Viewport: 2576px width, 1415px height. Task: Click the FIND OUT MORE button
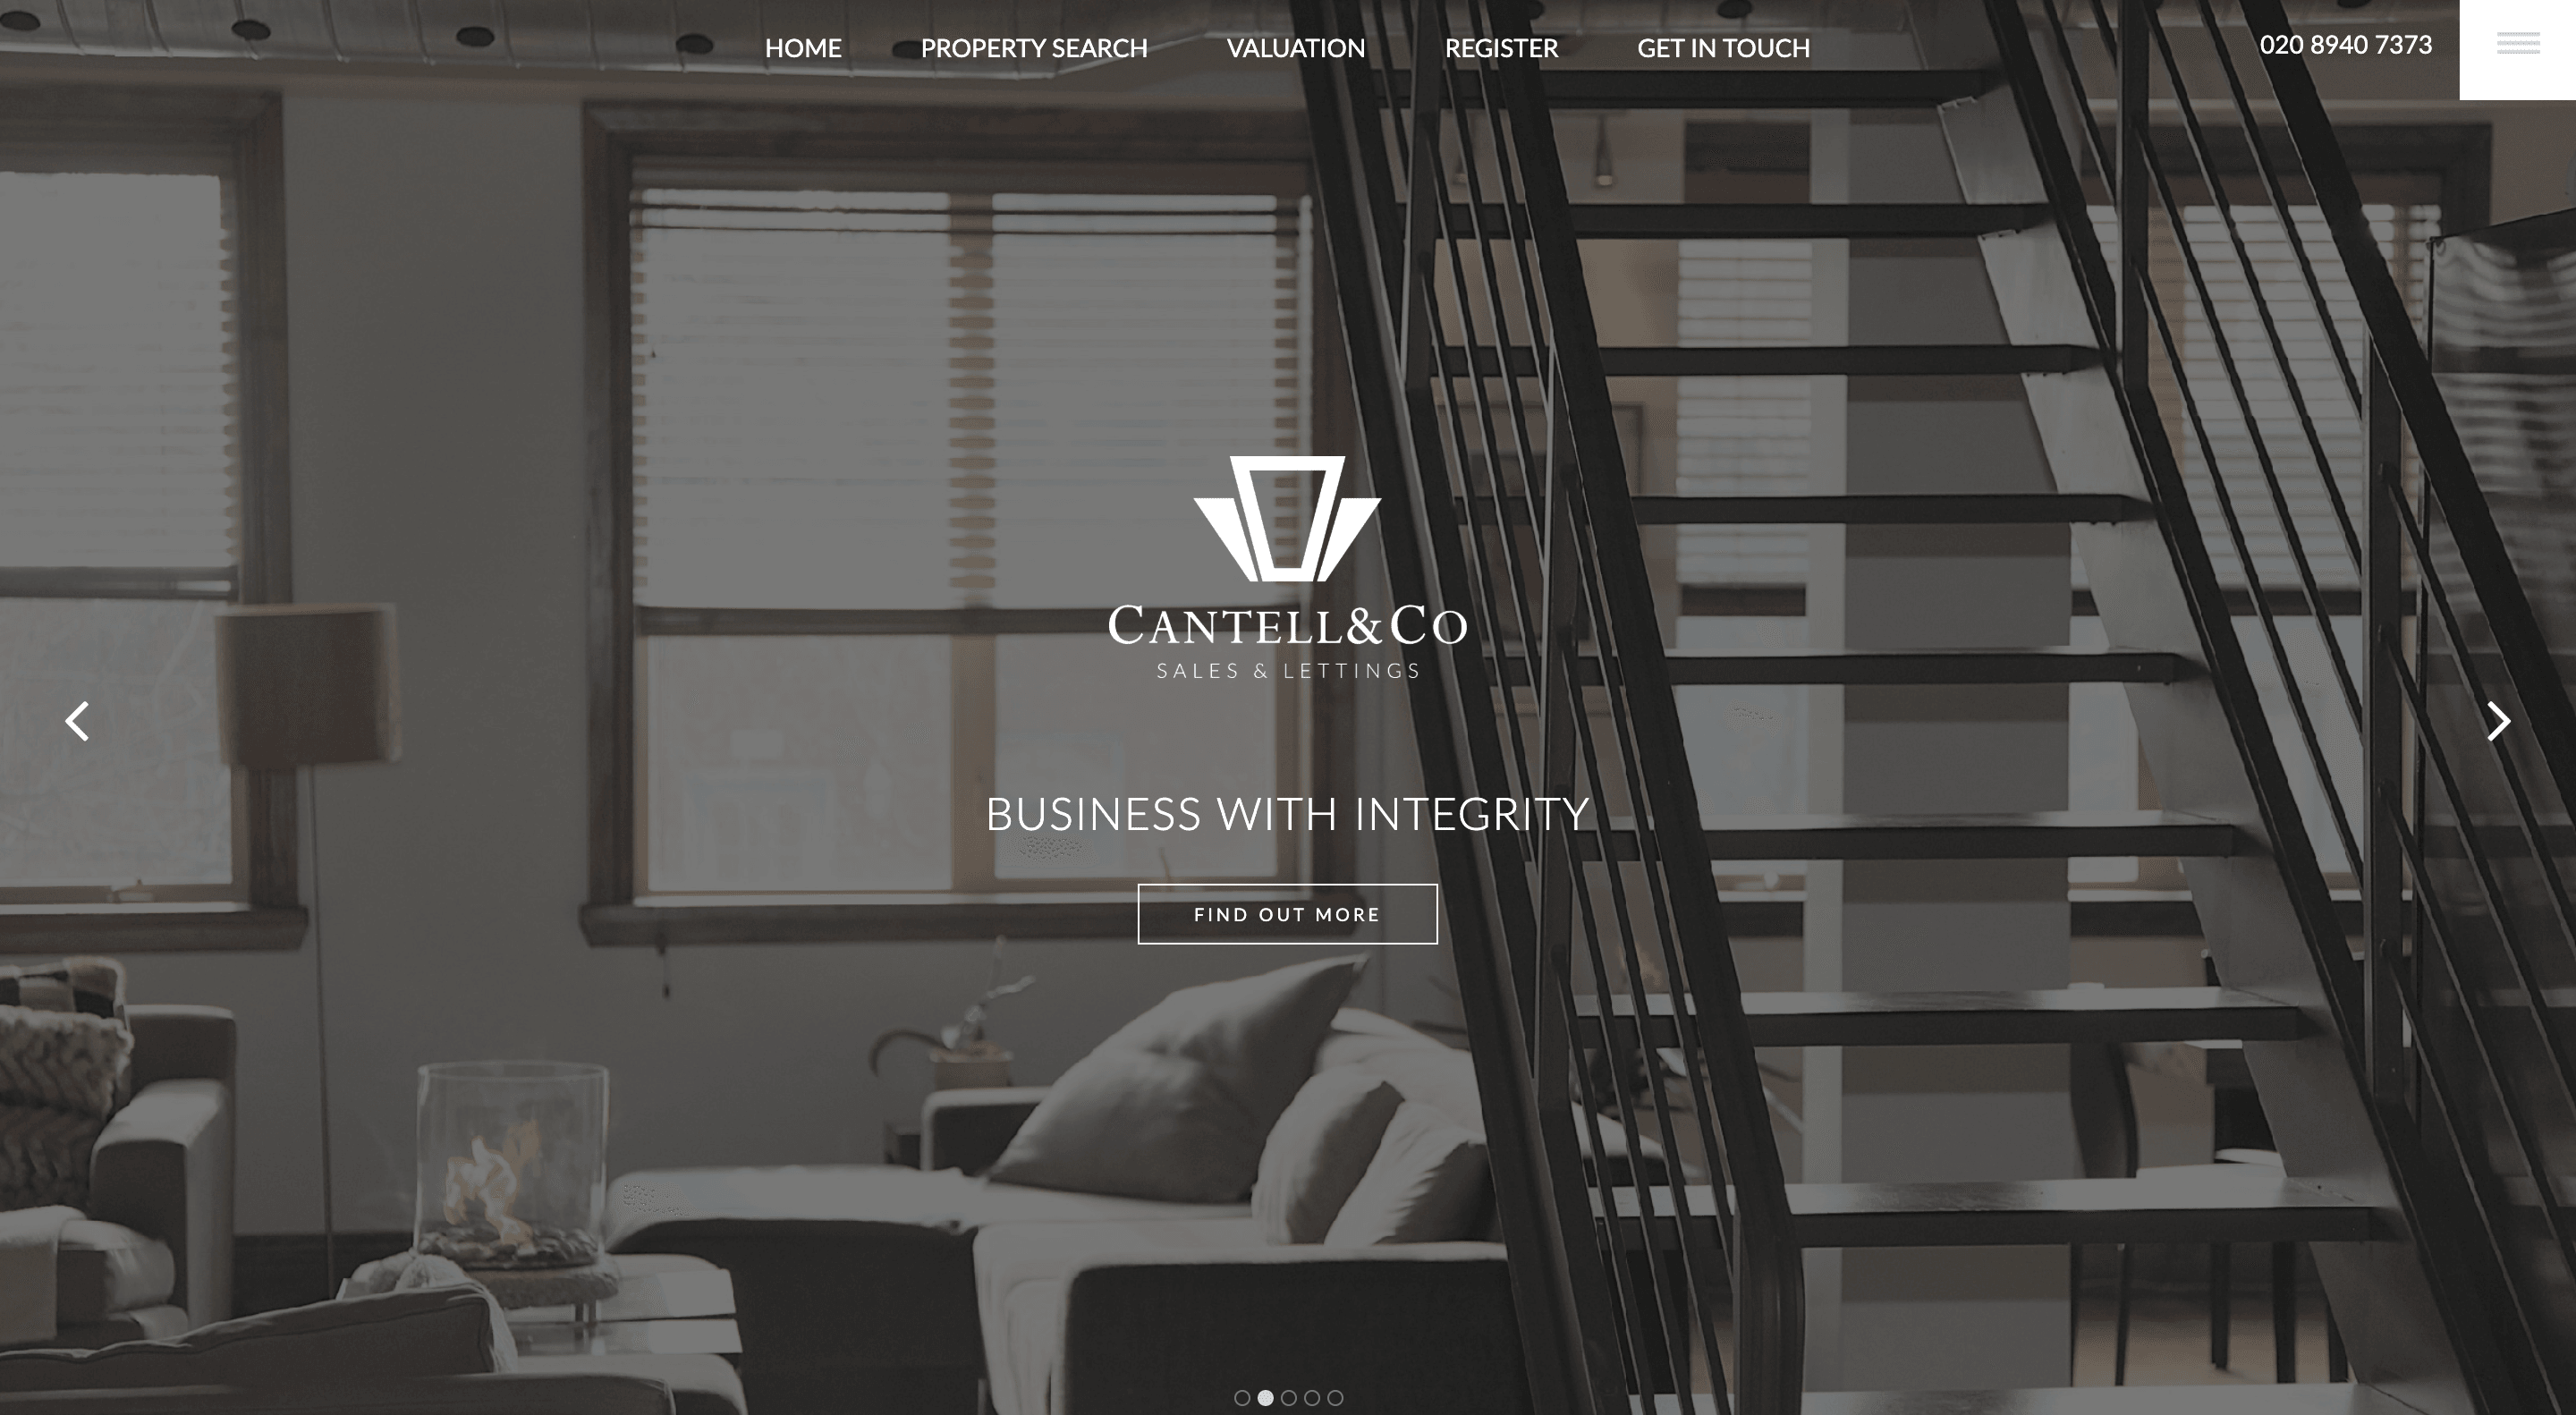(1287, 913)
